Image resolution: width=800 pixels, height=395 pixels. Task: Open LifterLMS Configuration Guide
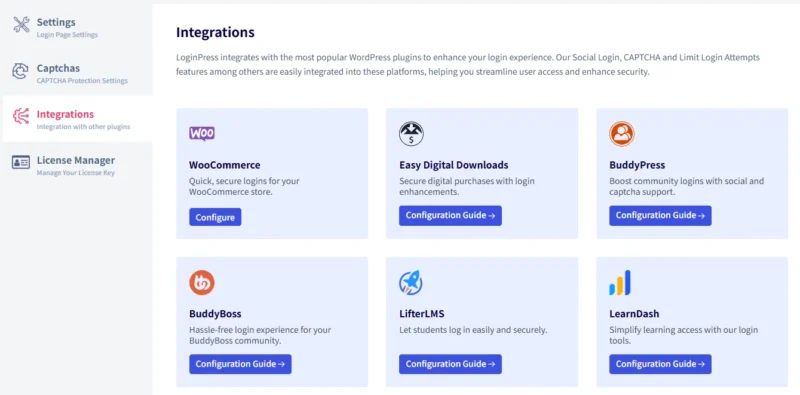click(450, 364)
